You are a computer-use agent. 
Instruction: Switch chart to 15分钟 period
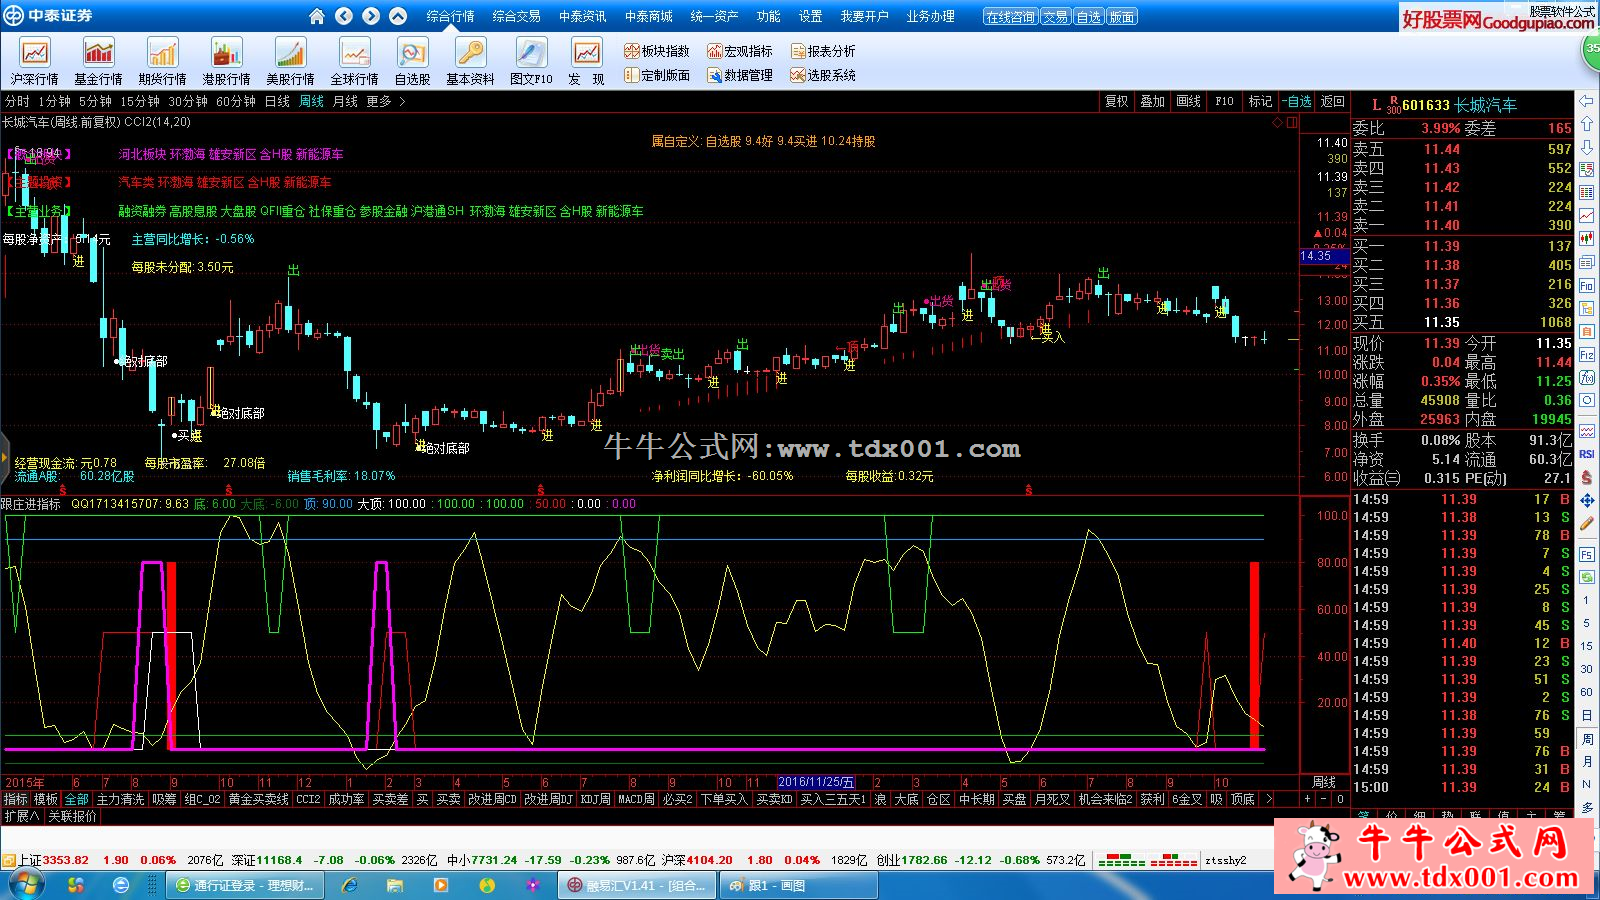point(140,101)
